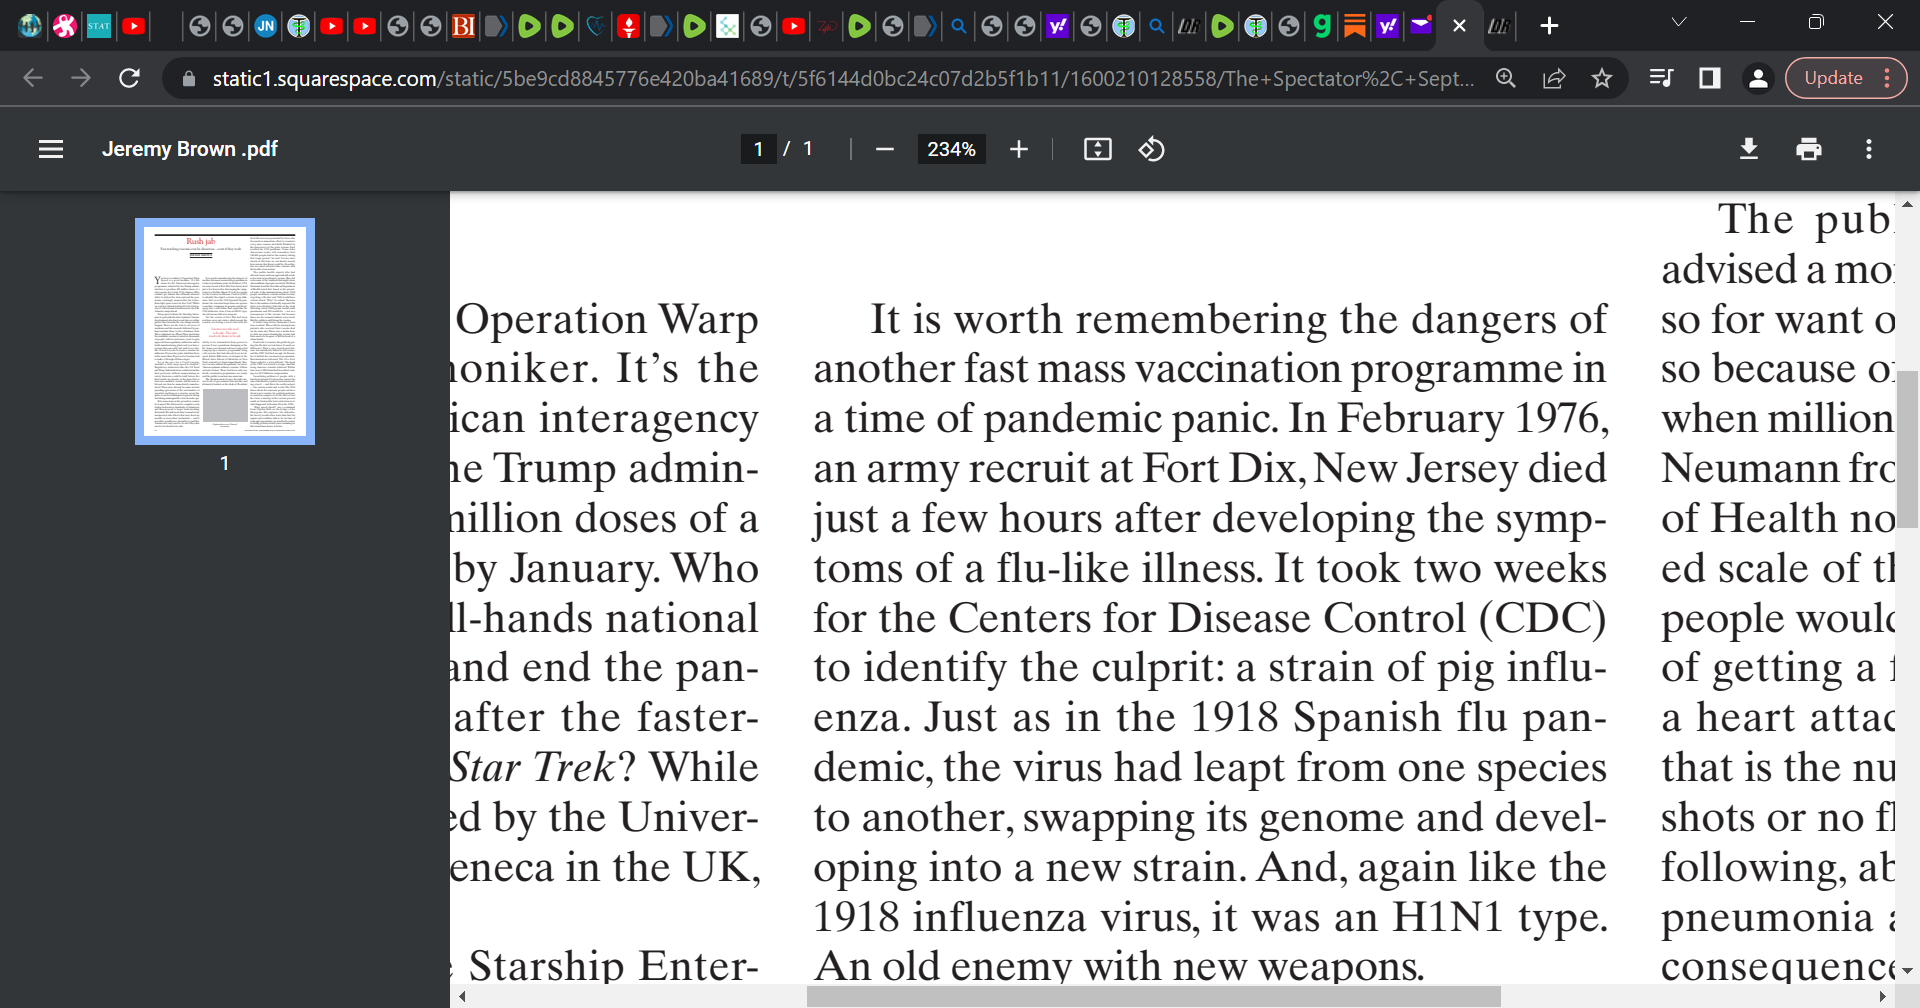The height and width of the screenshot is (1008, 1920).
Task: Switch to the BI tab
Action: (463, 26)
